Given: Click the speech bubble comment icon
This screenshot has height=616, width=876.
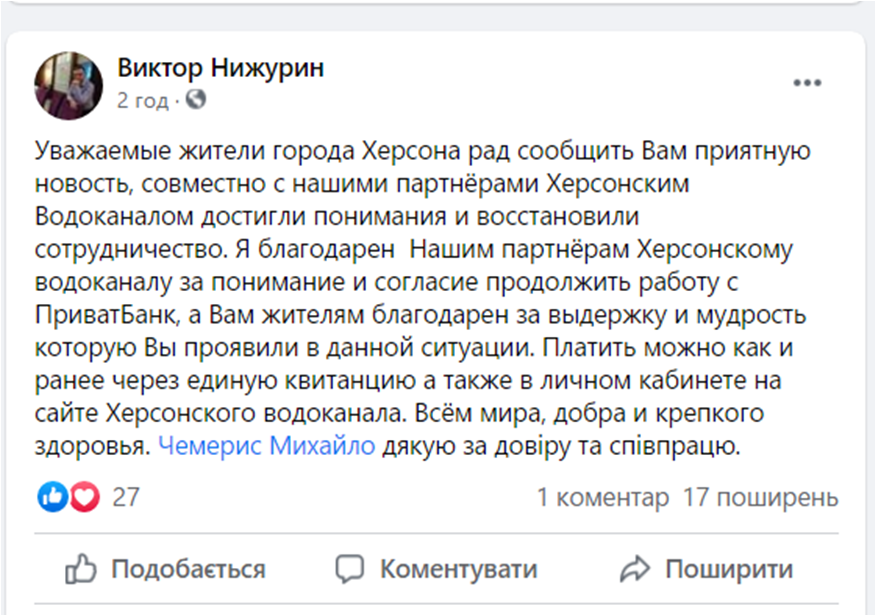Looking at the screenshot, I should point(349,570).
